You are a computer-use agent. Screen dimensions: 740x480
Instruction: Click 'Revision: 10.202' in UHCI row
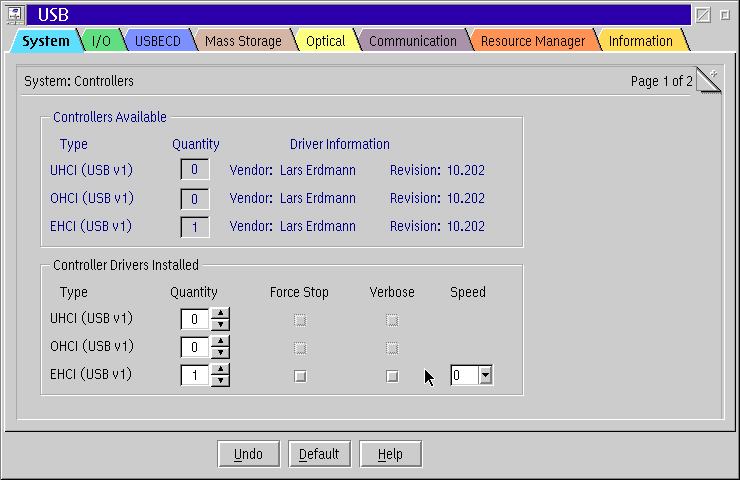[437, 170]
